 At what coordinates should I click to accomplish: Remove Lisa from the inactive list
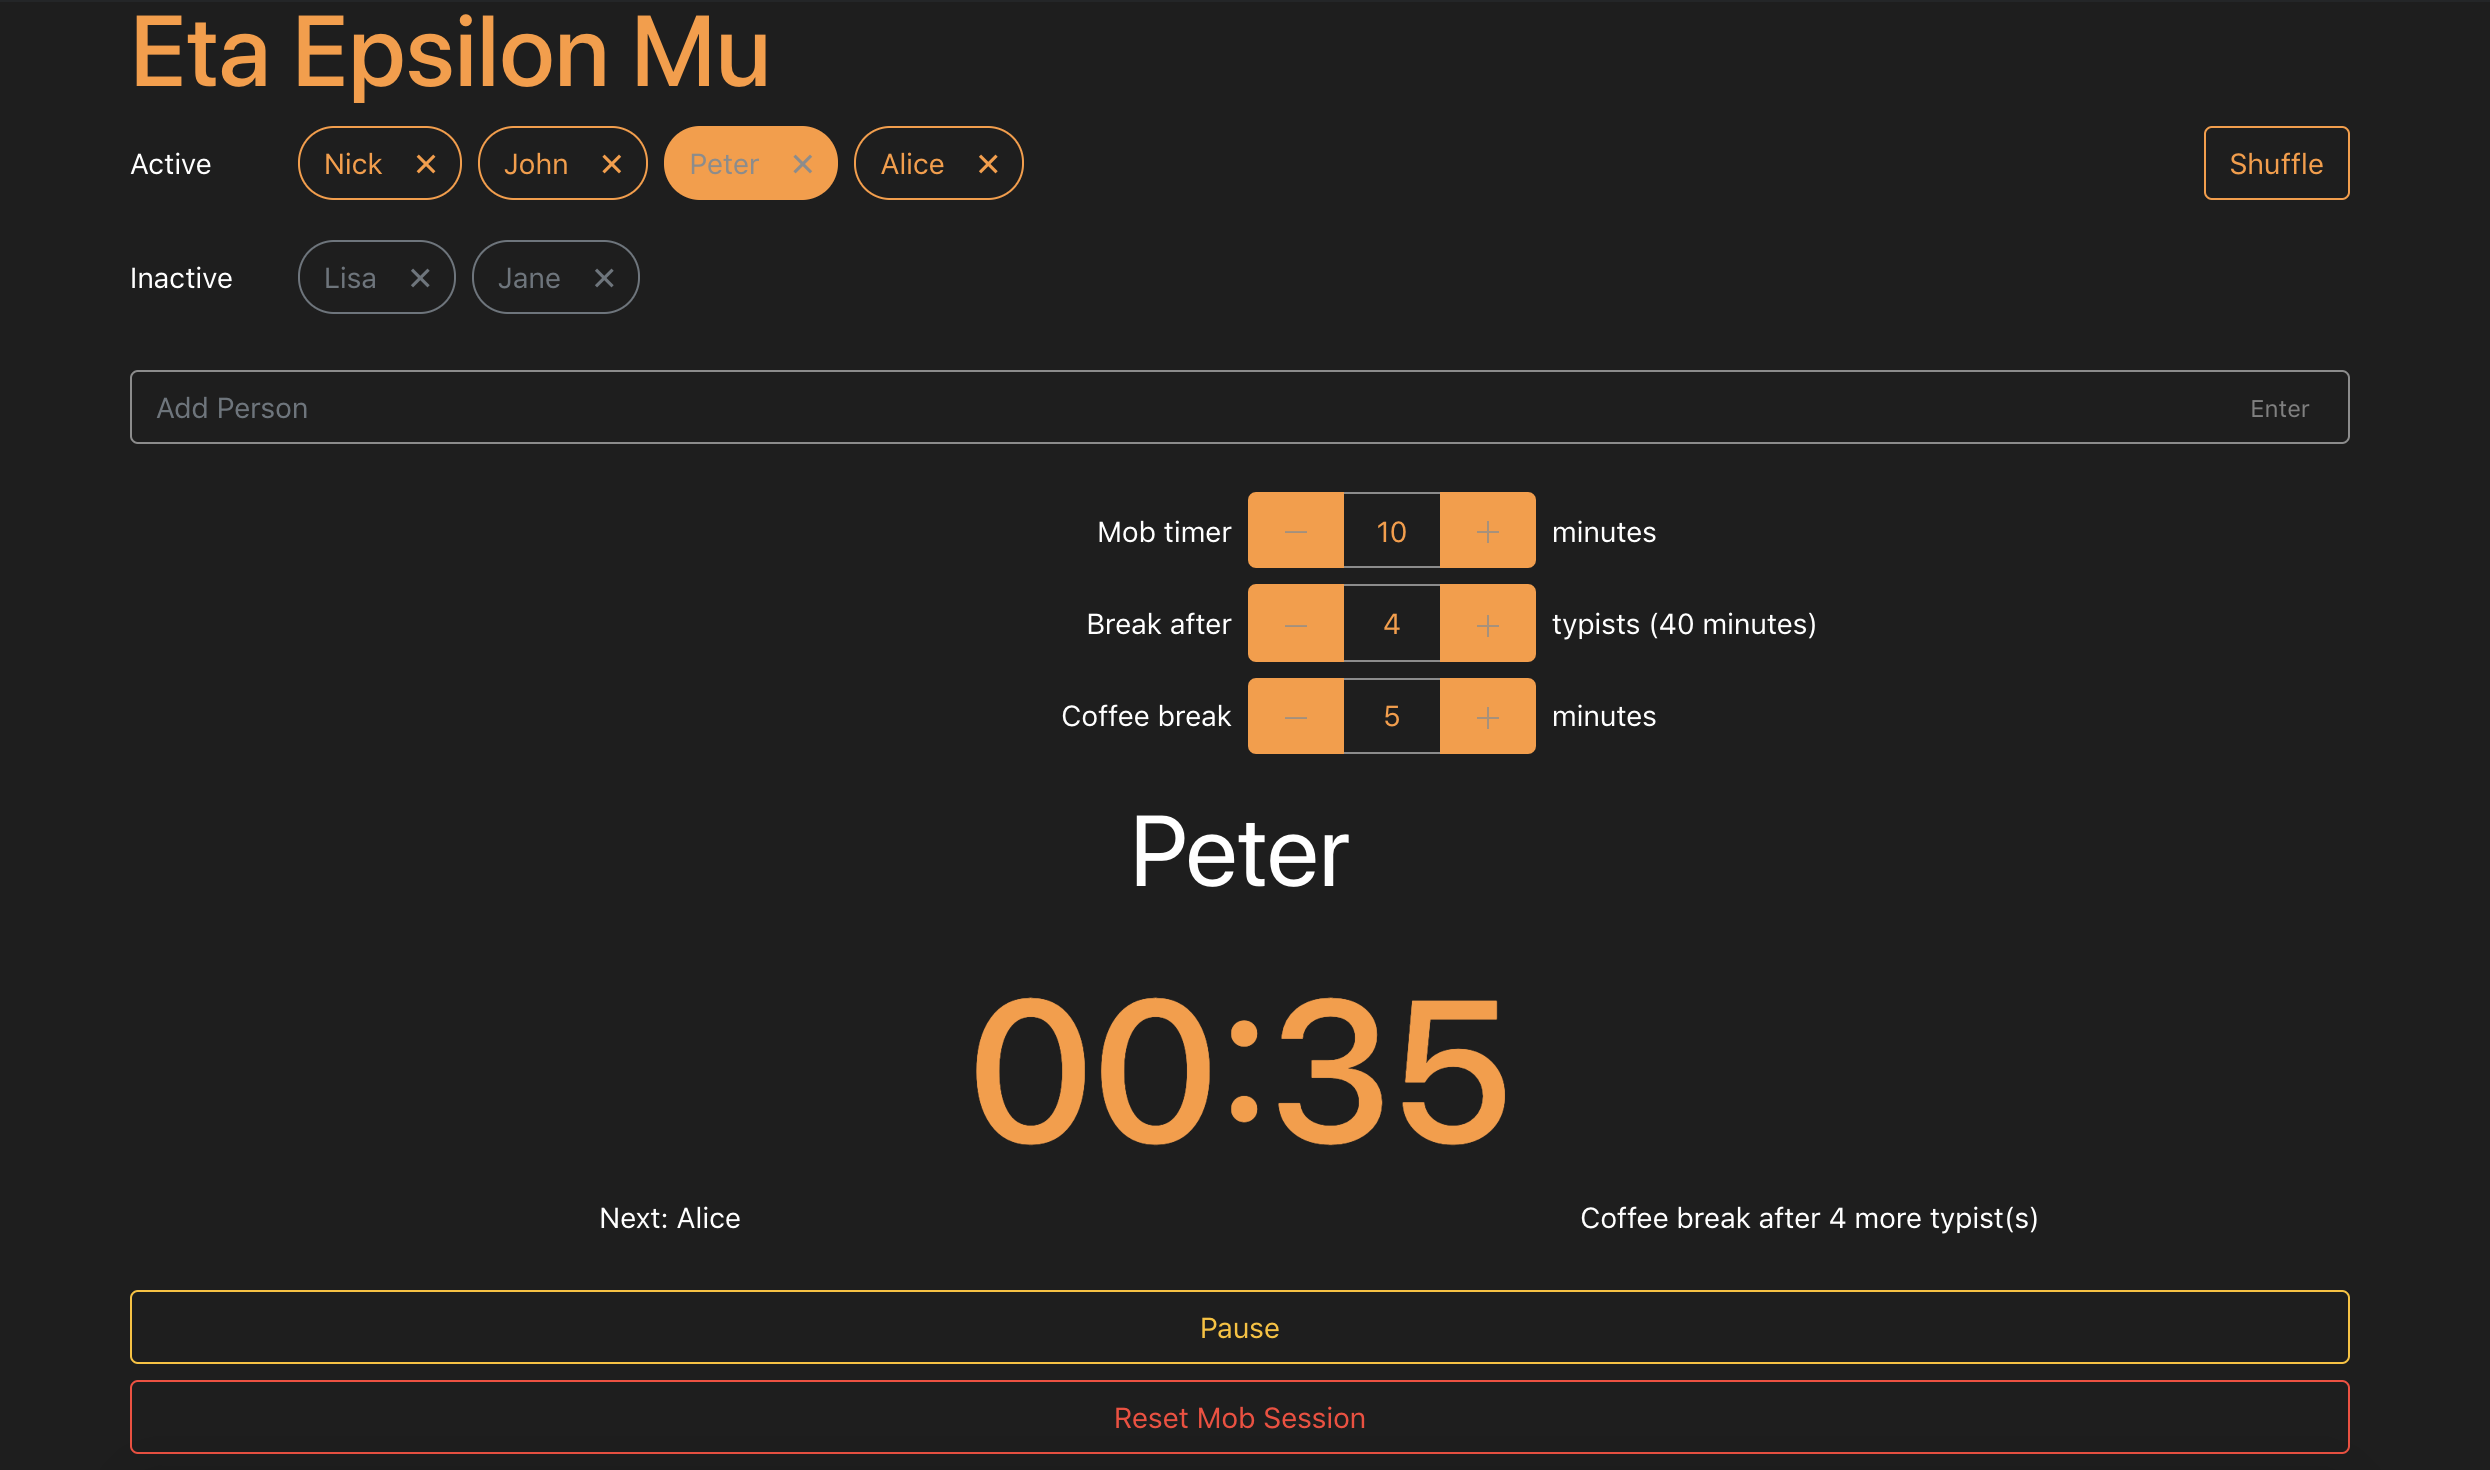419,278
